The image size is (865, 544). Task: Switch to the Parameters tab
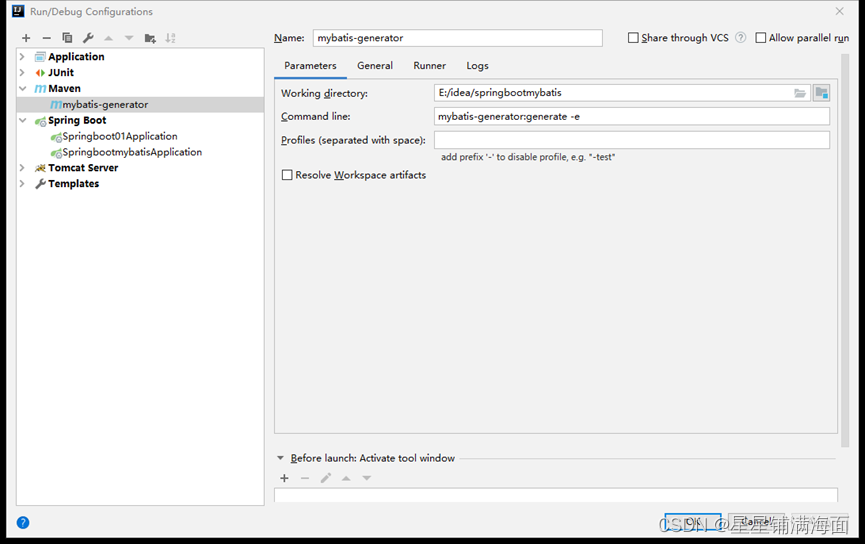pyautogui.click(x=310, y=66)
